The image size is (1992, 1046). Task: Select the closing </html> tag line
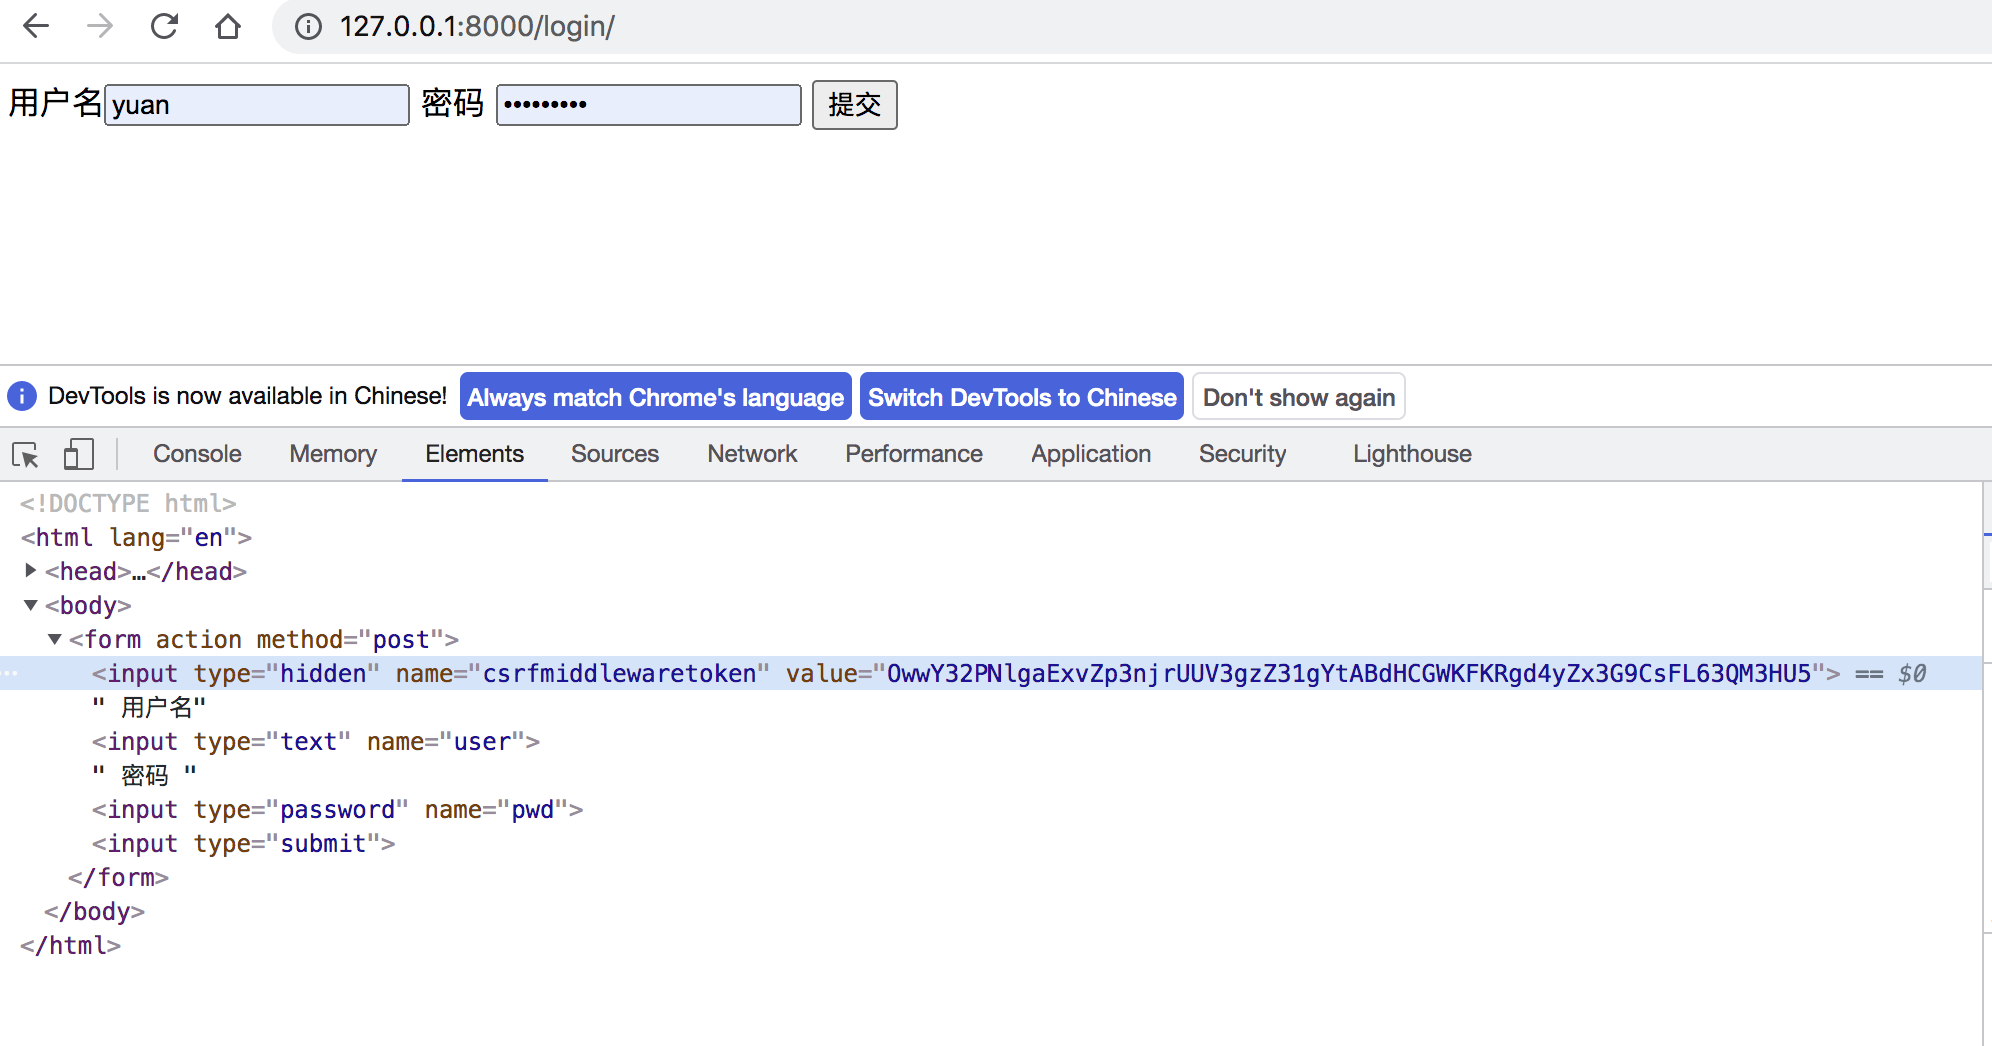coord(70,945)
